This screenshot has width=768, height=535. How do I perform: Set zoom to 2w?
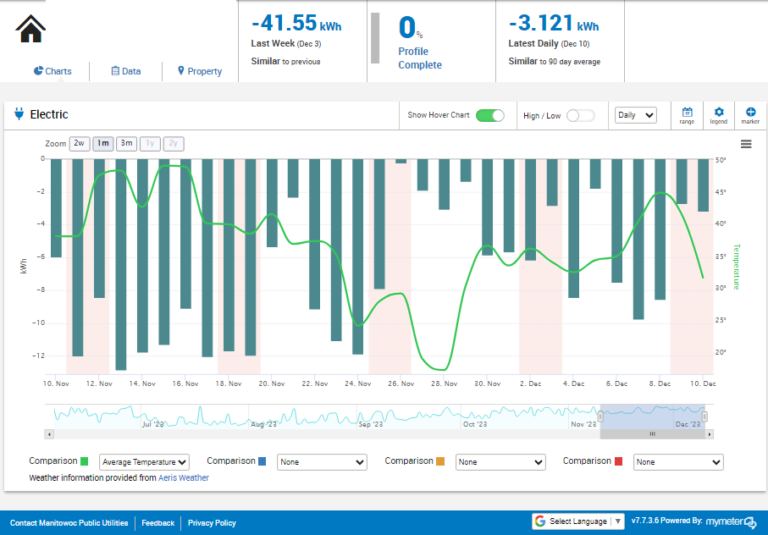click(x=80, y=143)
